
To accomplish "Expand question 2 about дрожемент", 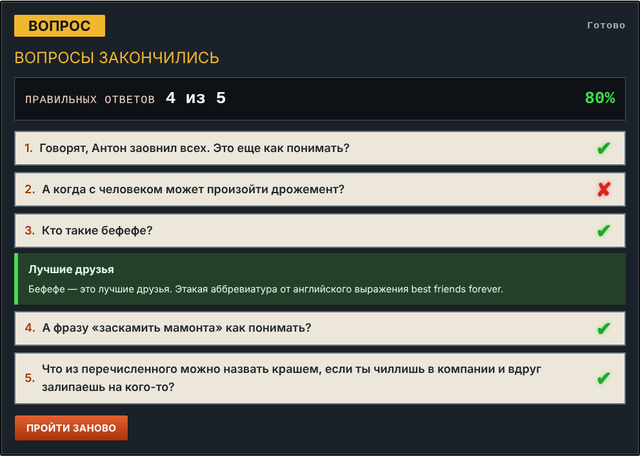I will 320,189.
